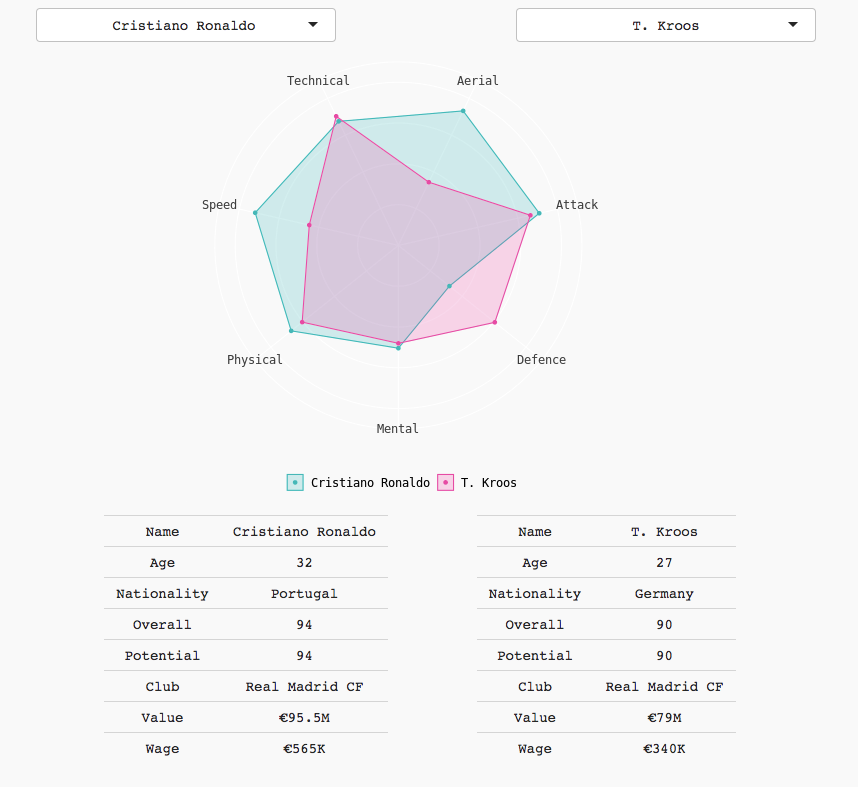Click the teal legend color swatch
Screen dimensions: 858x787
(294, 482)
